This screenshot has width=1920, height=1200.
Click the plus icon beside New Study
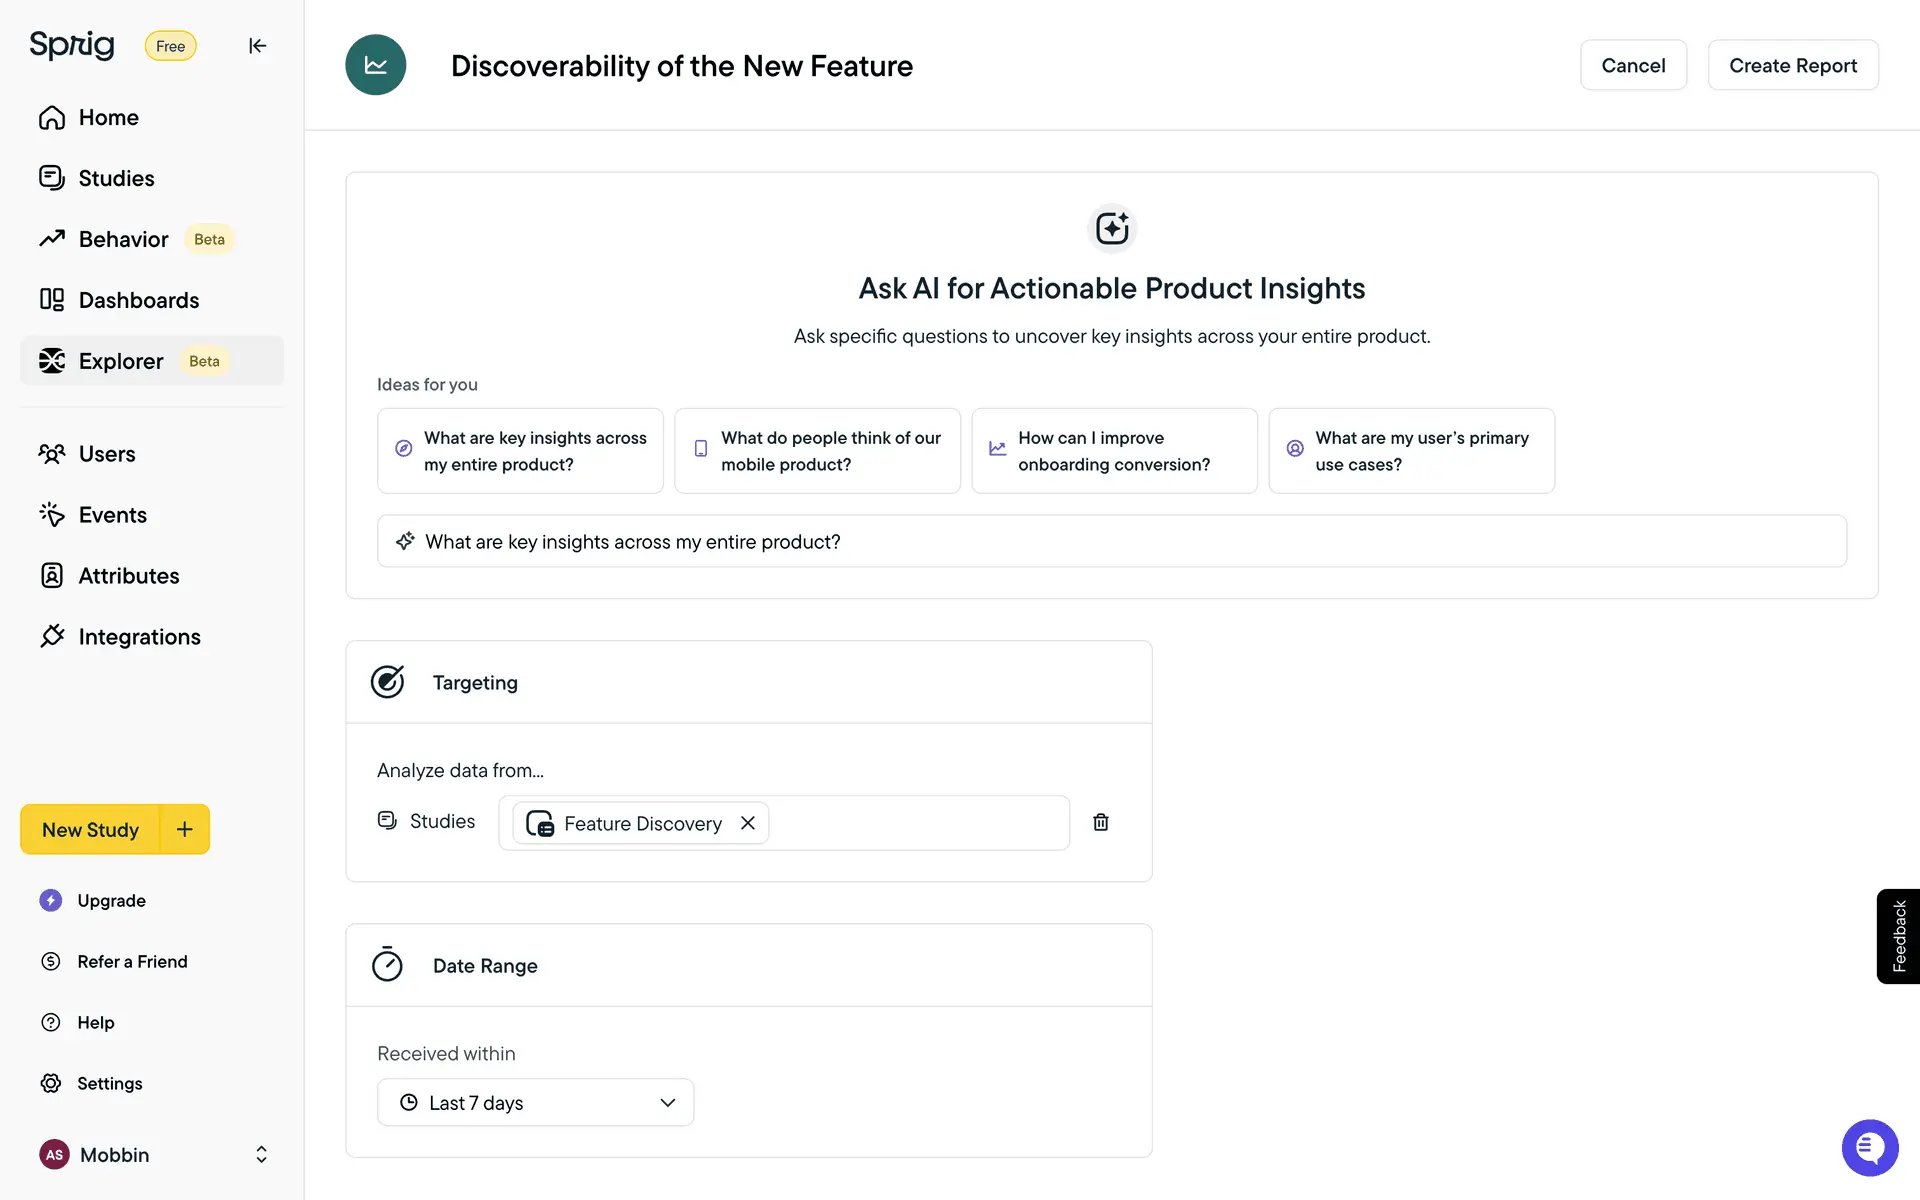[x=185, y=829]
